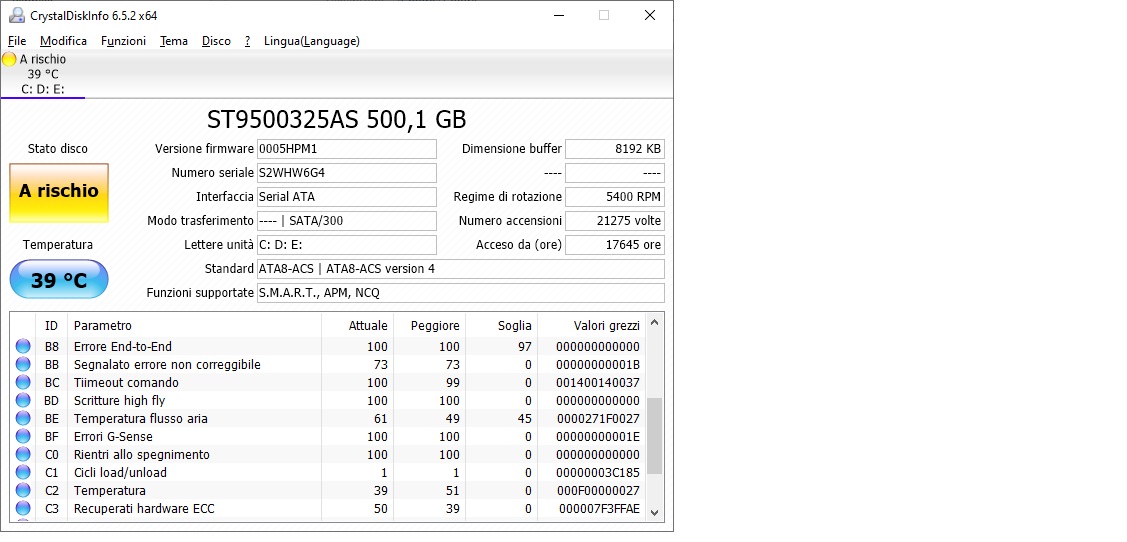This screenshot has height=542, width=1127.
Task: Click the Regime di rotazione value 5400 RPM
Action: tap(615, 196)
